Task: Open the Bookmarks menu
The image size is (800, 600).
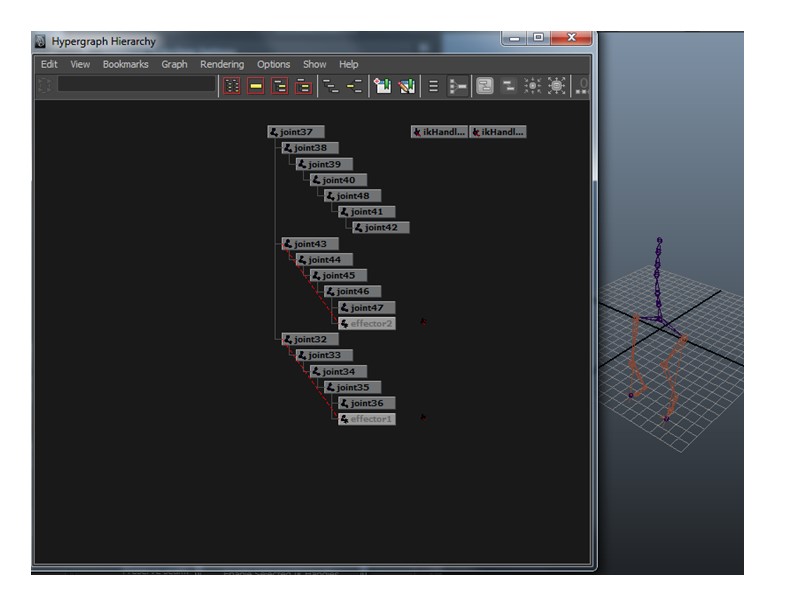Action: 125,64
